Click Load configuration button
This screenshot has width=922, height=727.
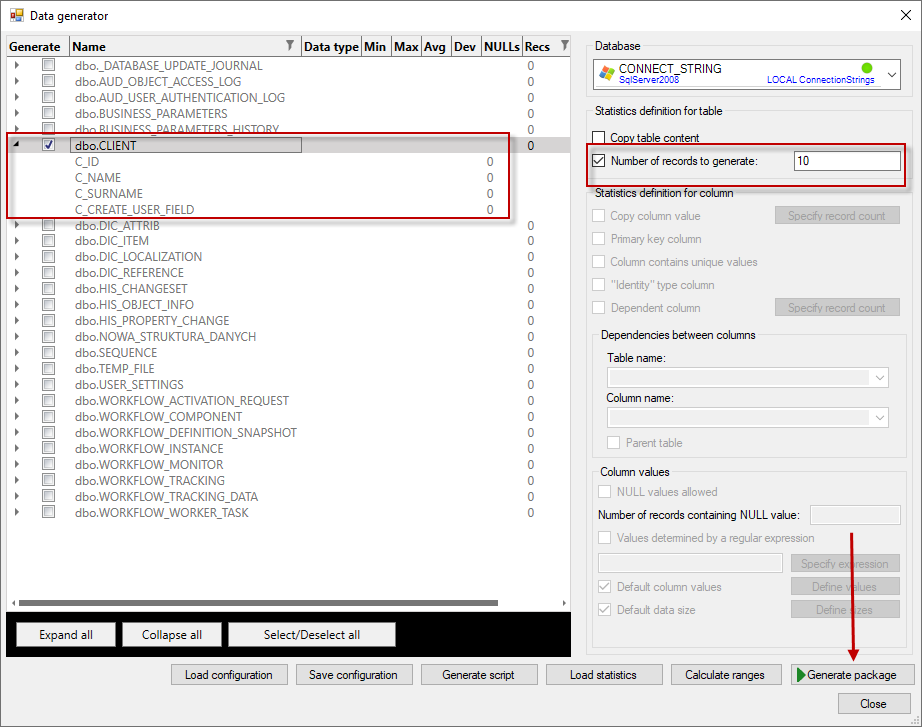229,675
